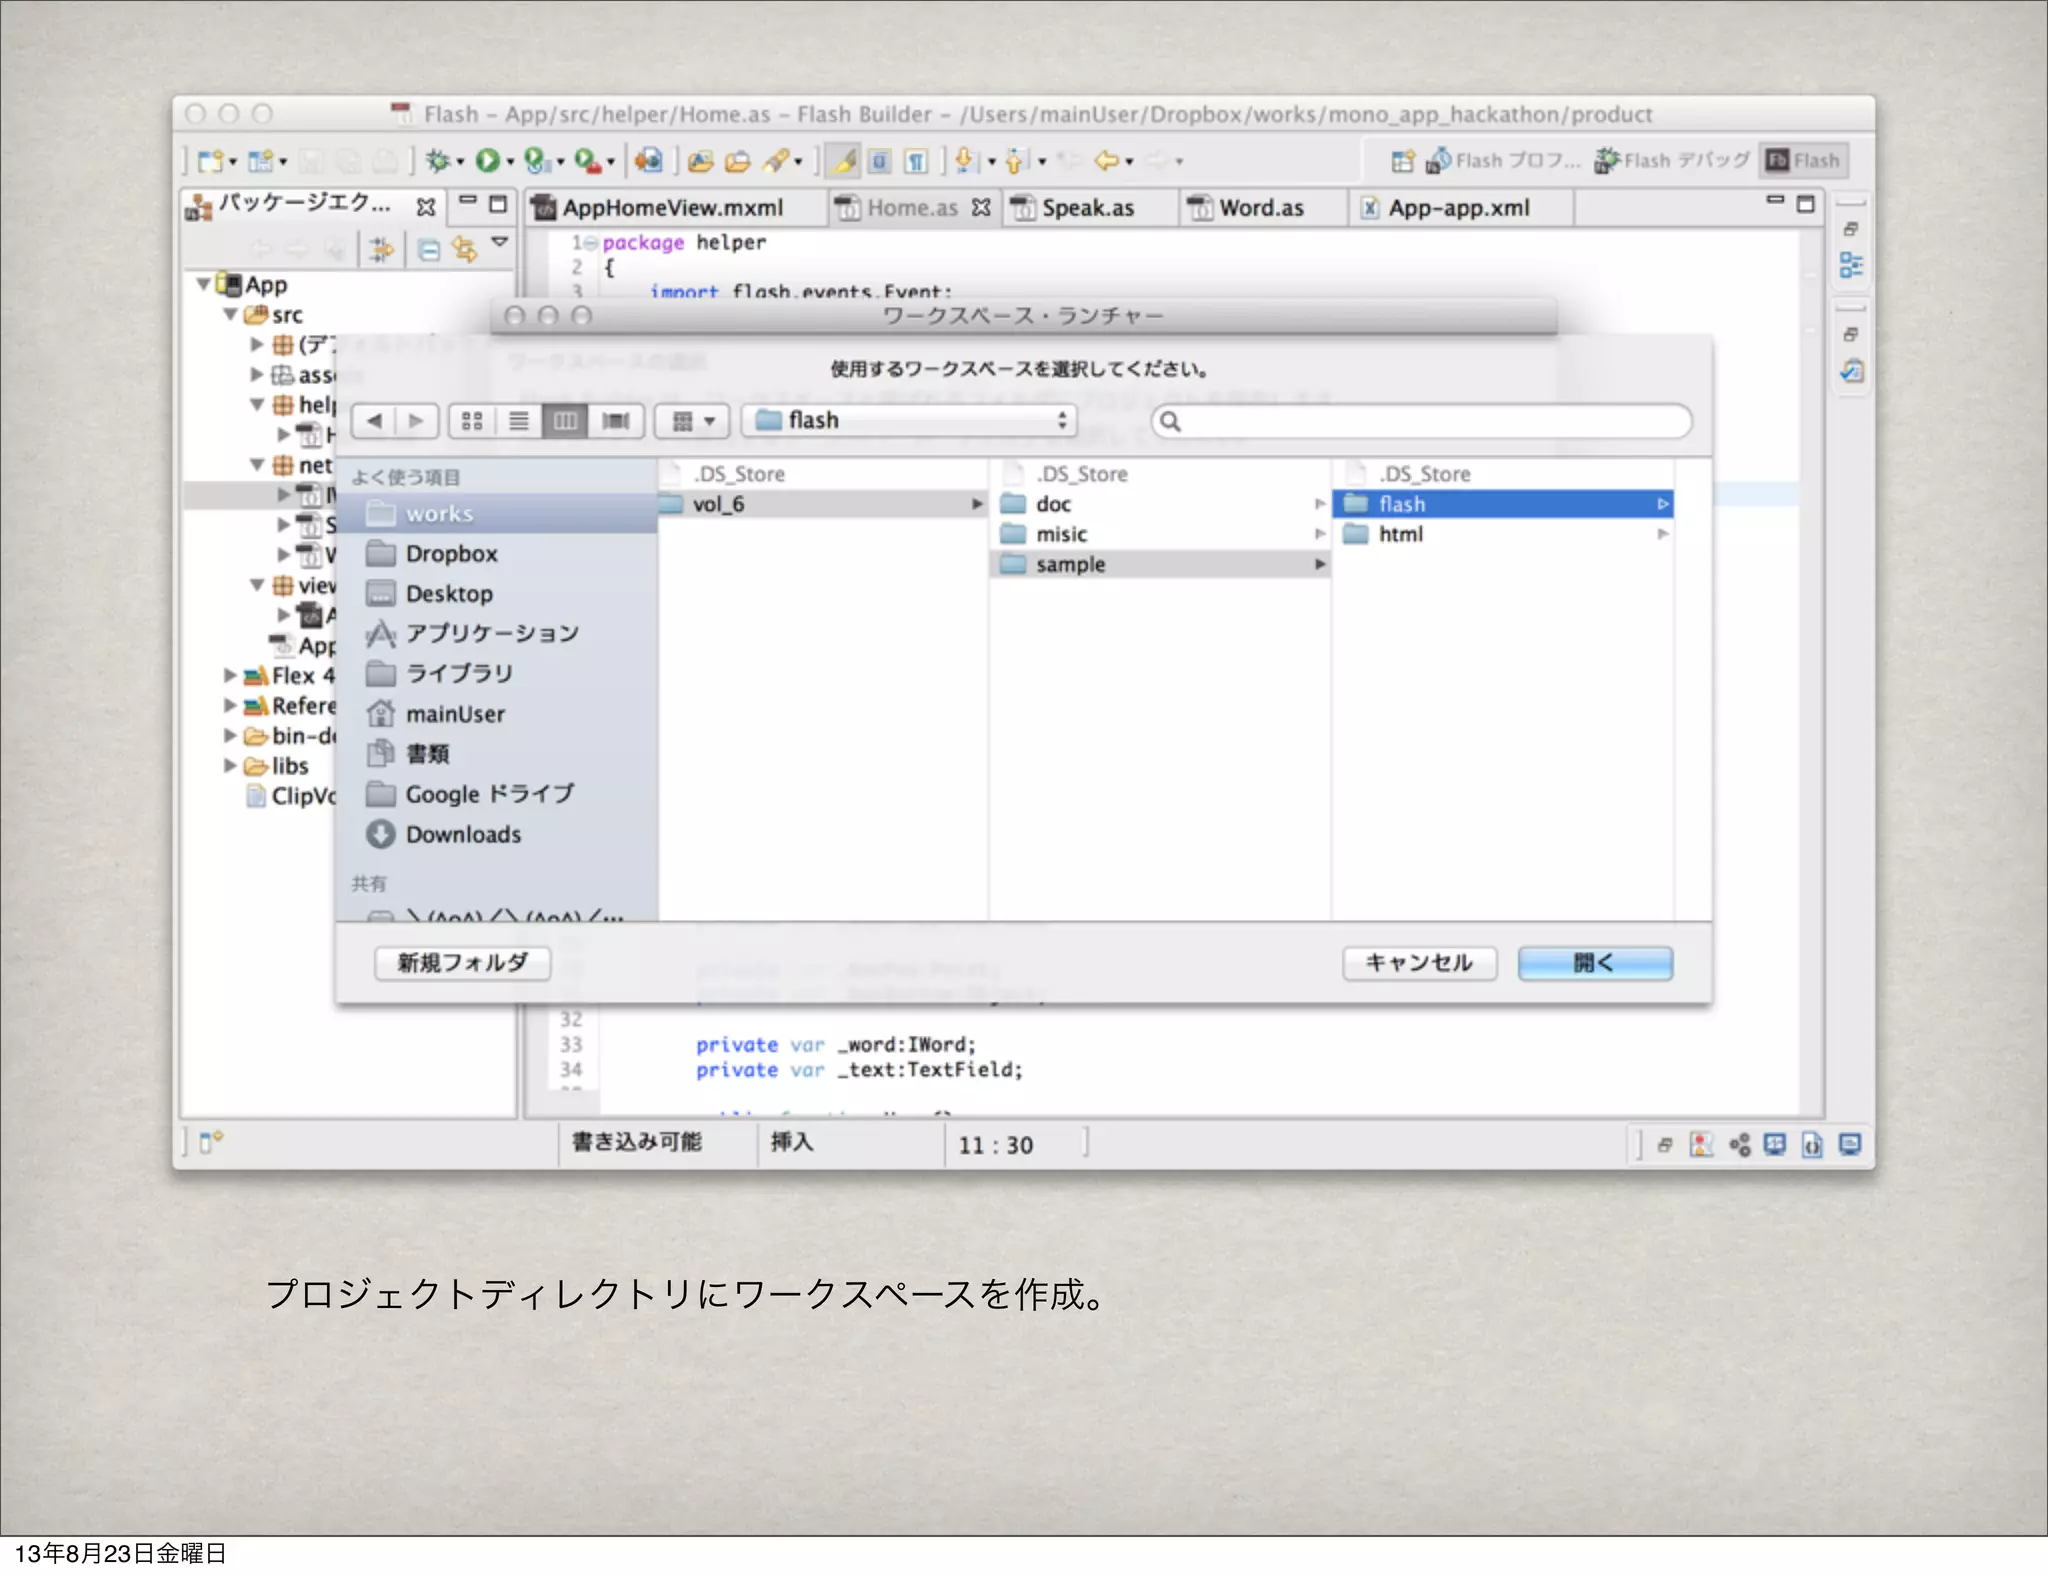Go forward in the file dialog
Viewport: 2048px width, 1576px height.
click(416, 421)
